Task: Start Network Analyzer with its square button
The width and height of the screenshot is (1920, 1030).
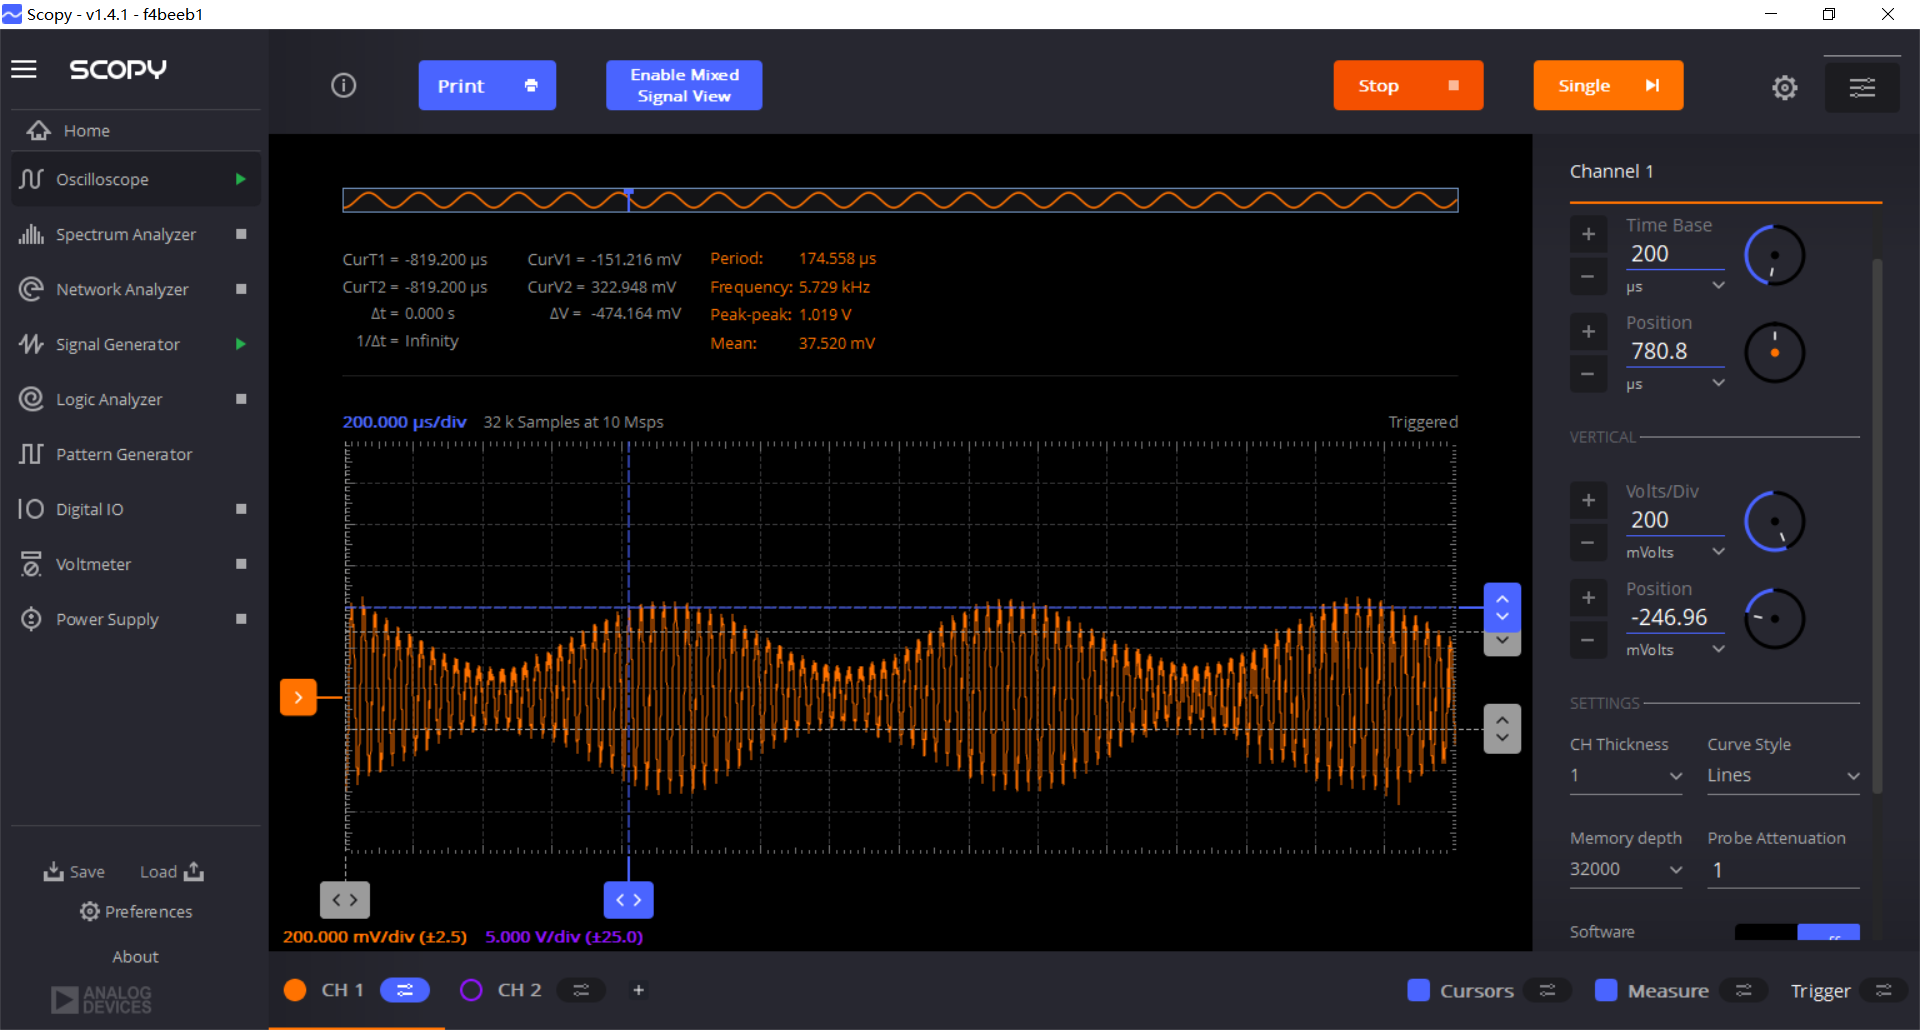Action: [x=241, y=289]
